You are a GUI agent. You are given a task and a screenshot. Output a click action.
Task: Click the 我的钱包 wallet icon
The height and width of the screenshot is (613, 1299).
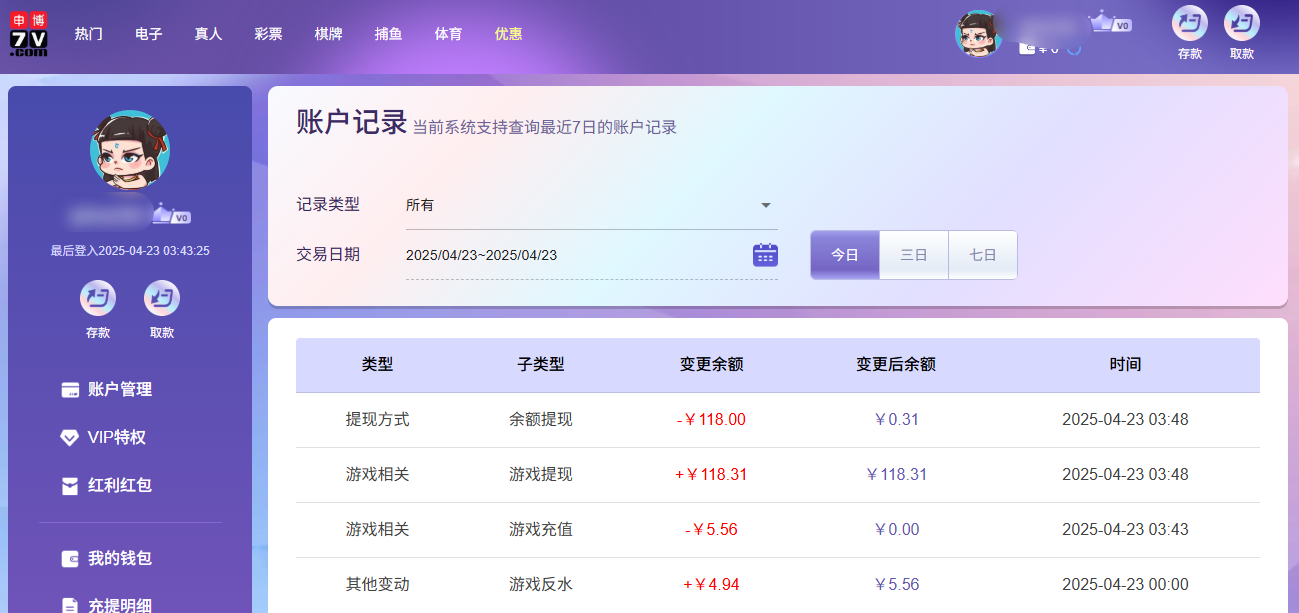coord(68,558)
